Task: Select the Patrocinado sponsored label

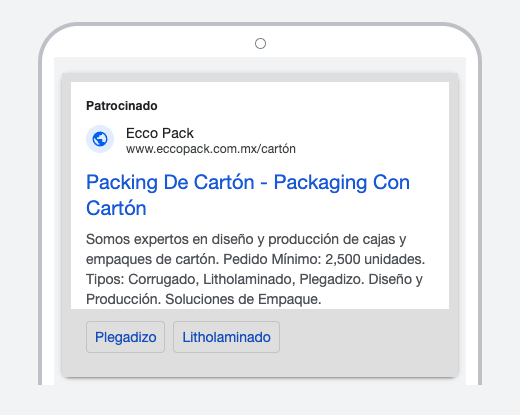Action: click(x=122, y=106)
